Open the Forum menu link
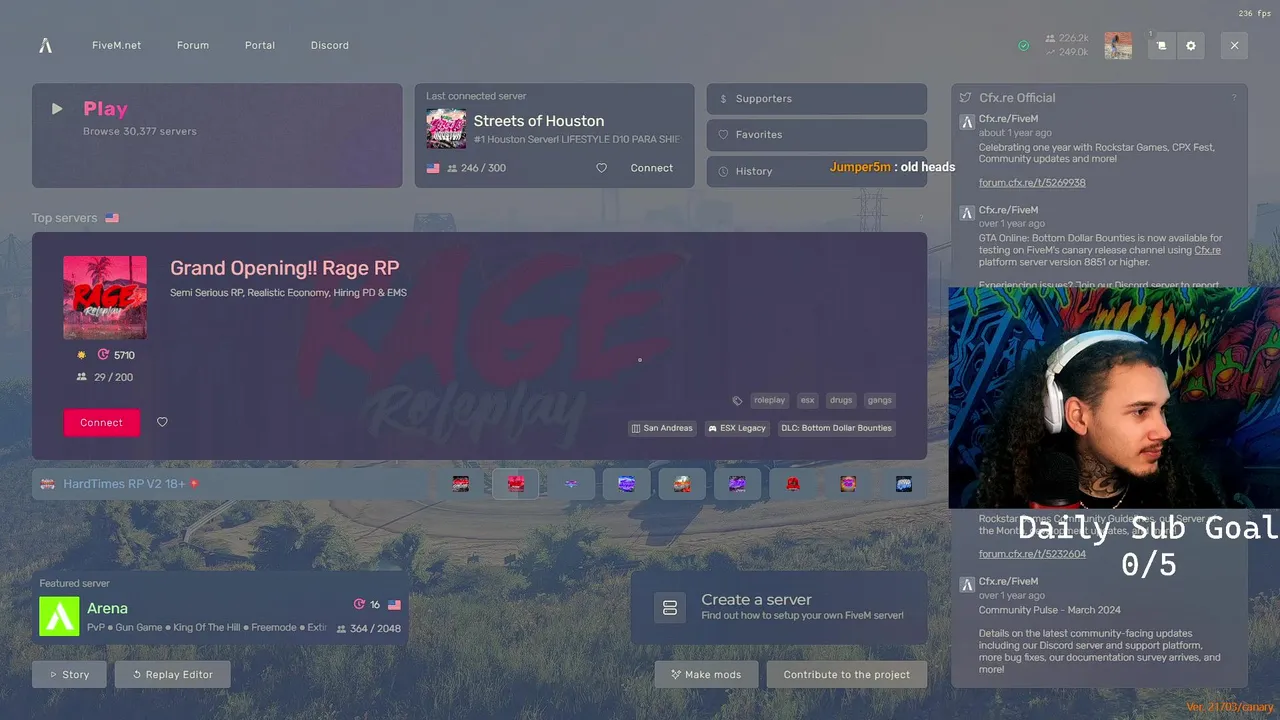 (x=193, y=46)
